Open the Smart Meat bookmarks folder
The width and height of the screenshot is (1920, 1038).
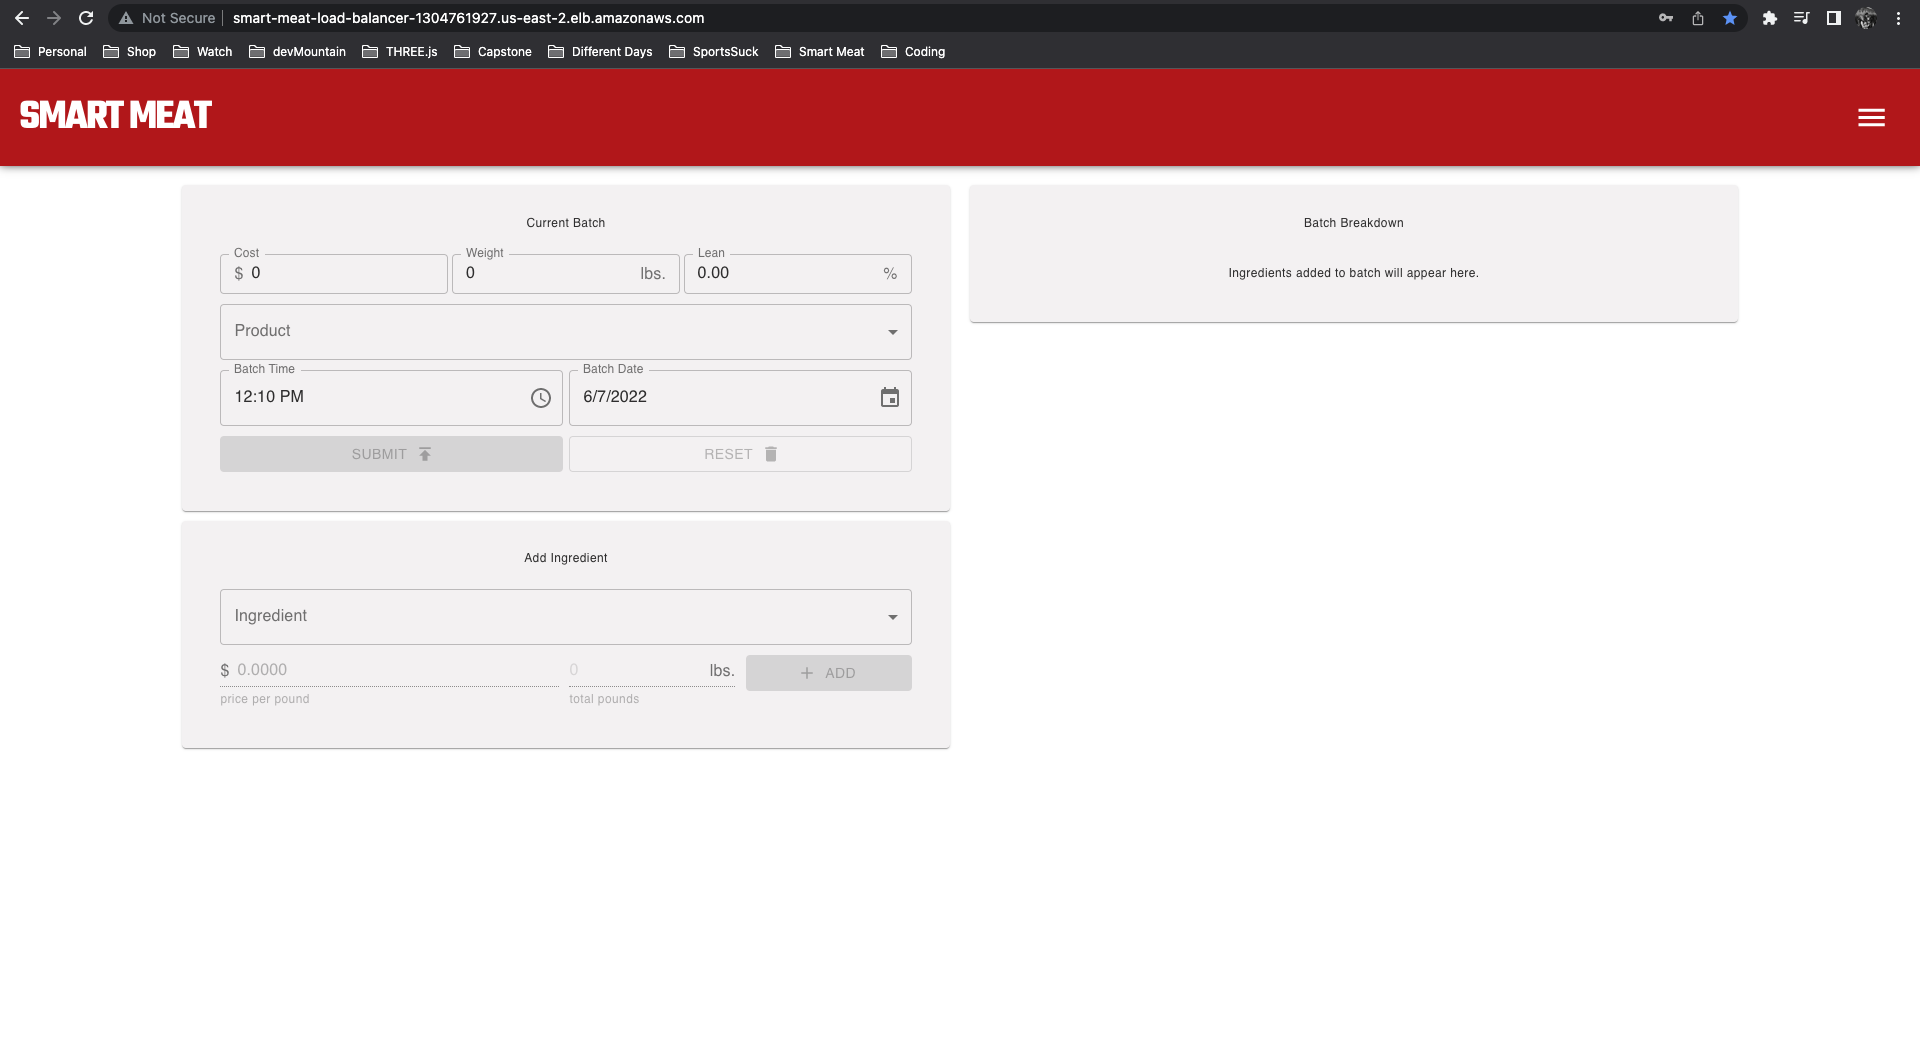(820, 52)
